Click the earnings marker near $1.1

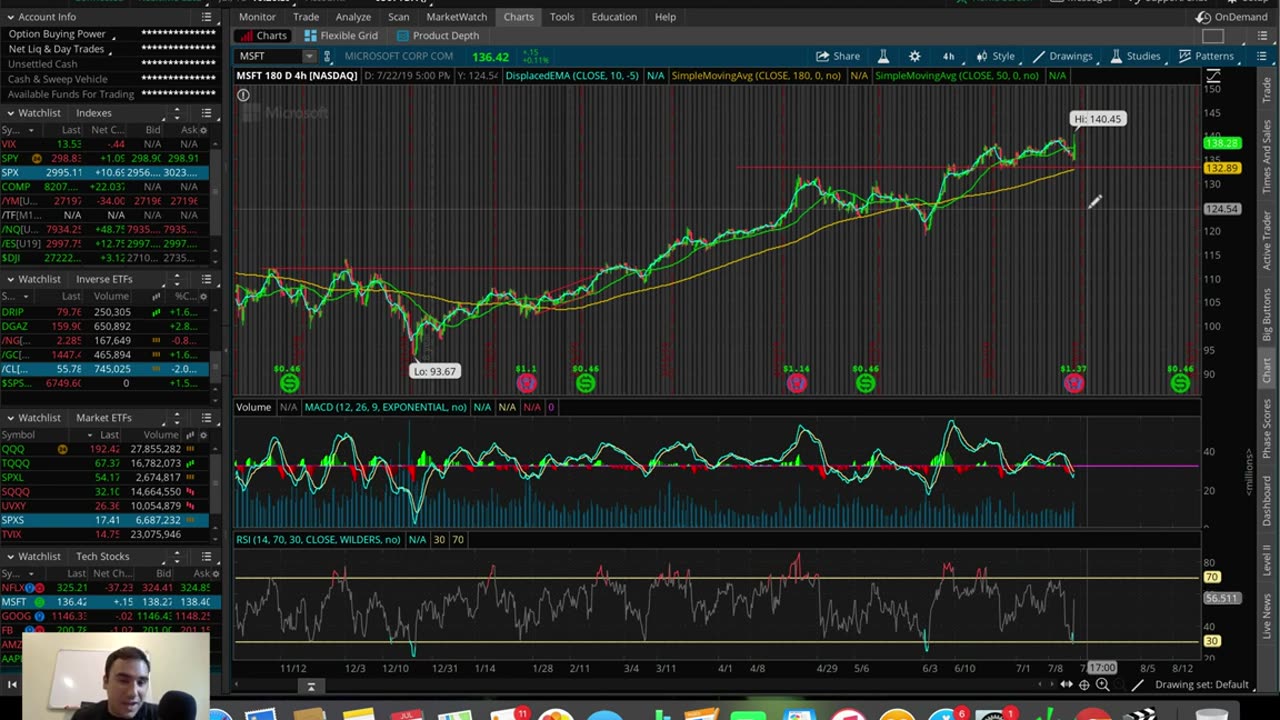click(x=526, y=383)
